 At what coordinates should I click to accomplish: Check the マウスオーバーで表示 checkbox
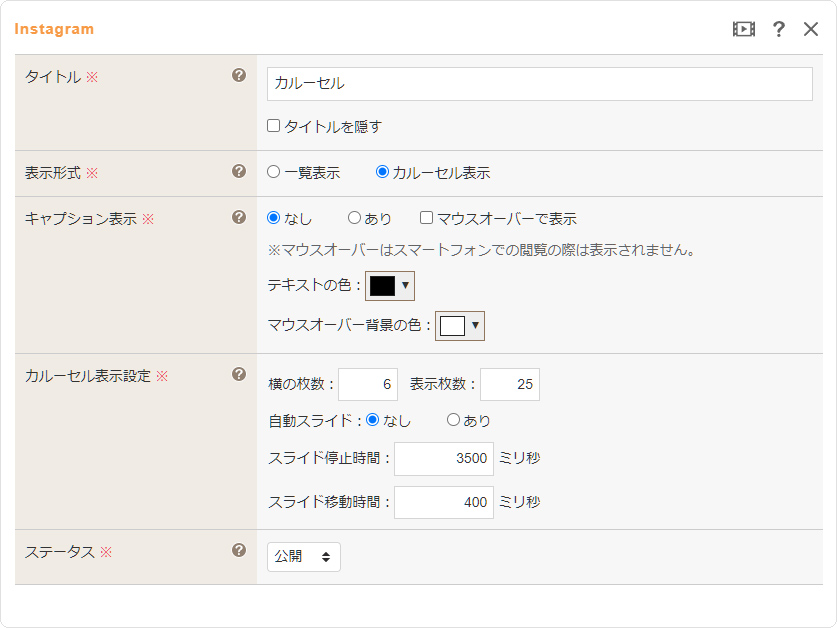(x=427, y=218)
